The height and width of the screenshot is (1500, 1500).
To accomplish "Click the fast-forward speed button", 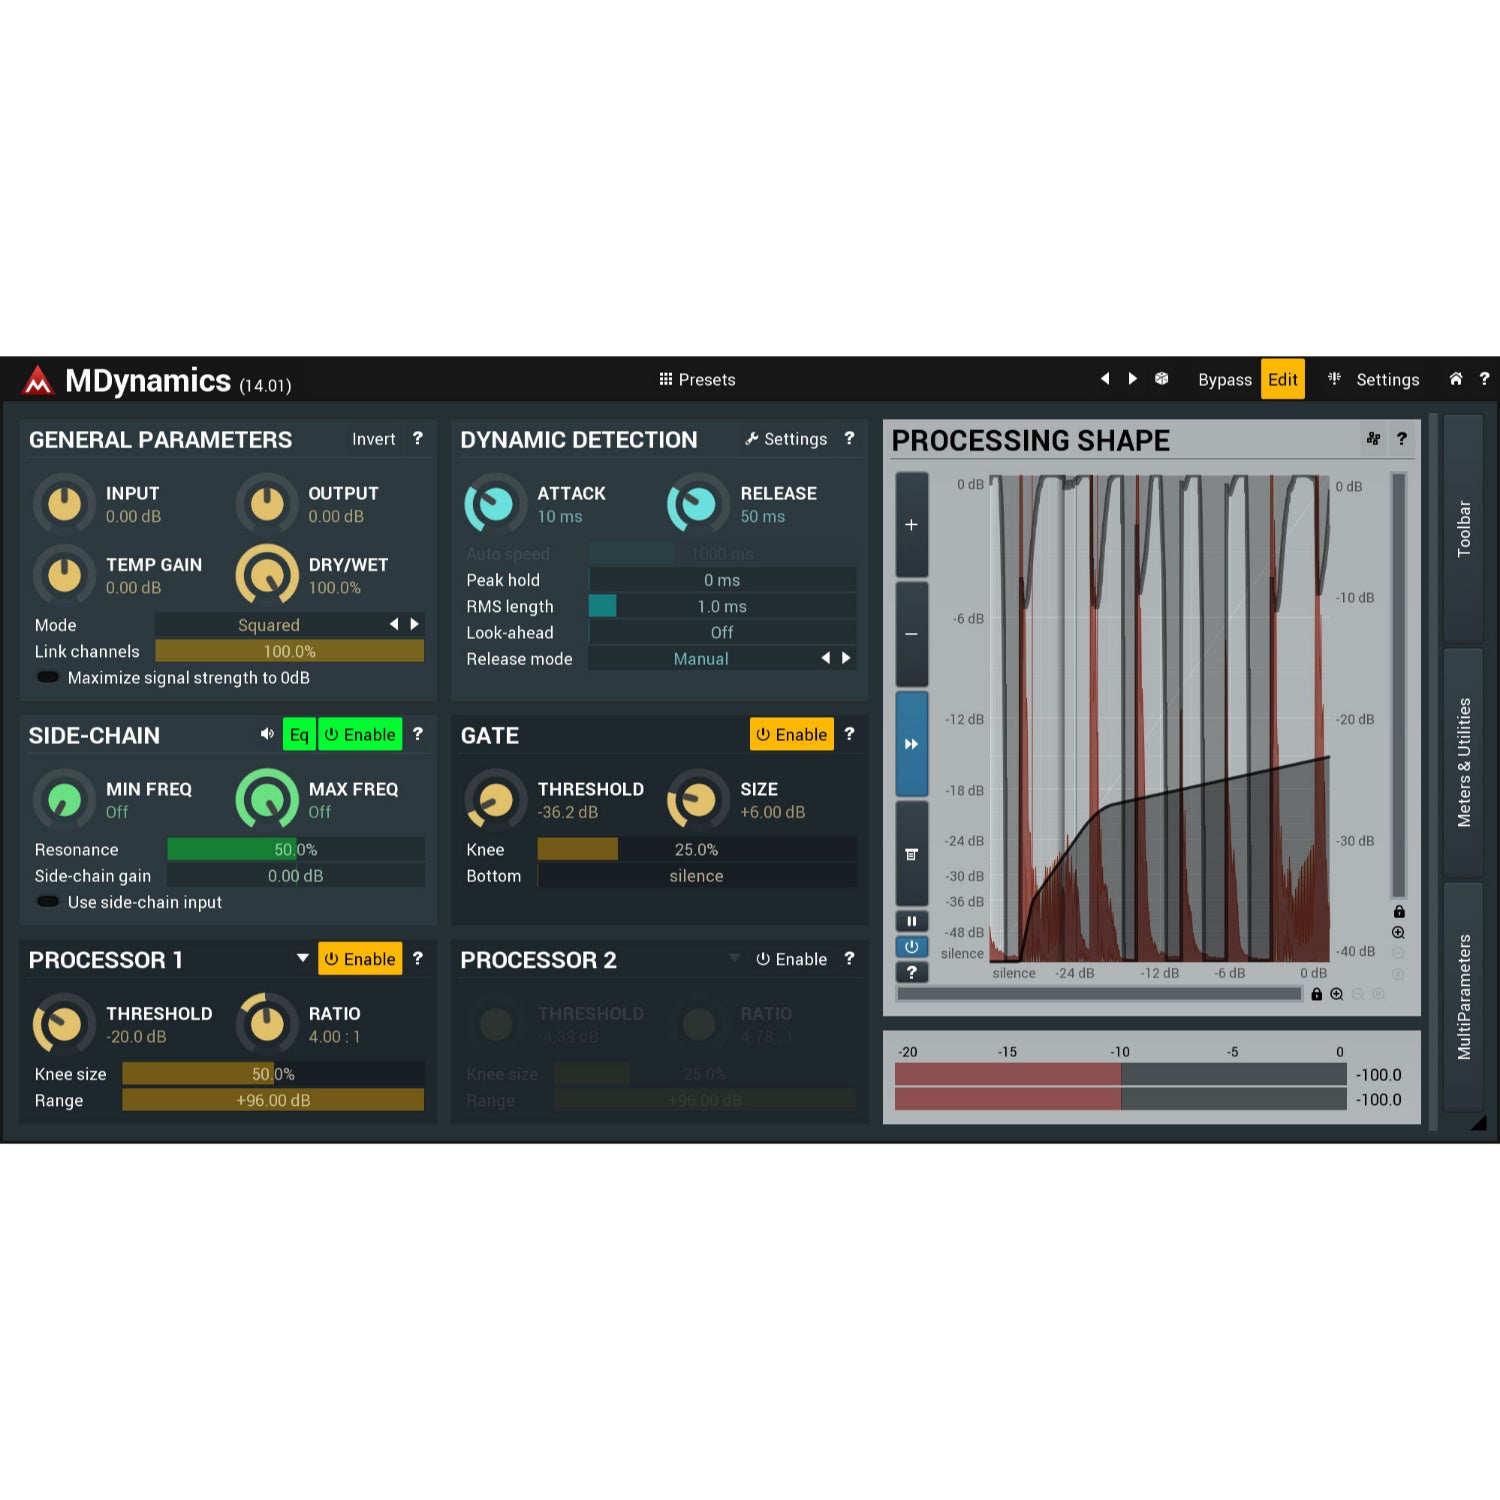I will (911, 744).
